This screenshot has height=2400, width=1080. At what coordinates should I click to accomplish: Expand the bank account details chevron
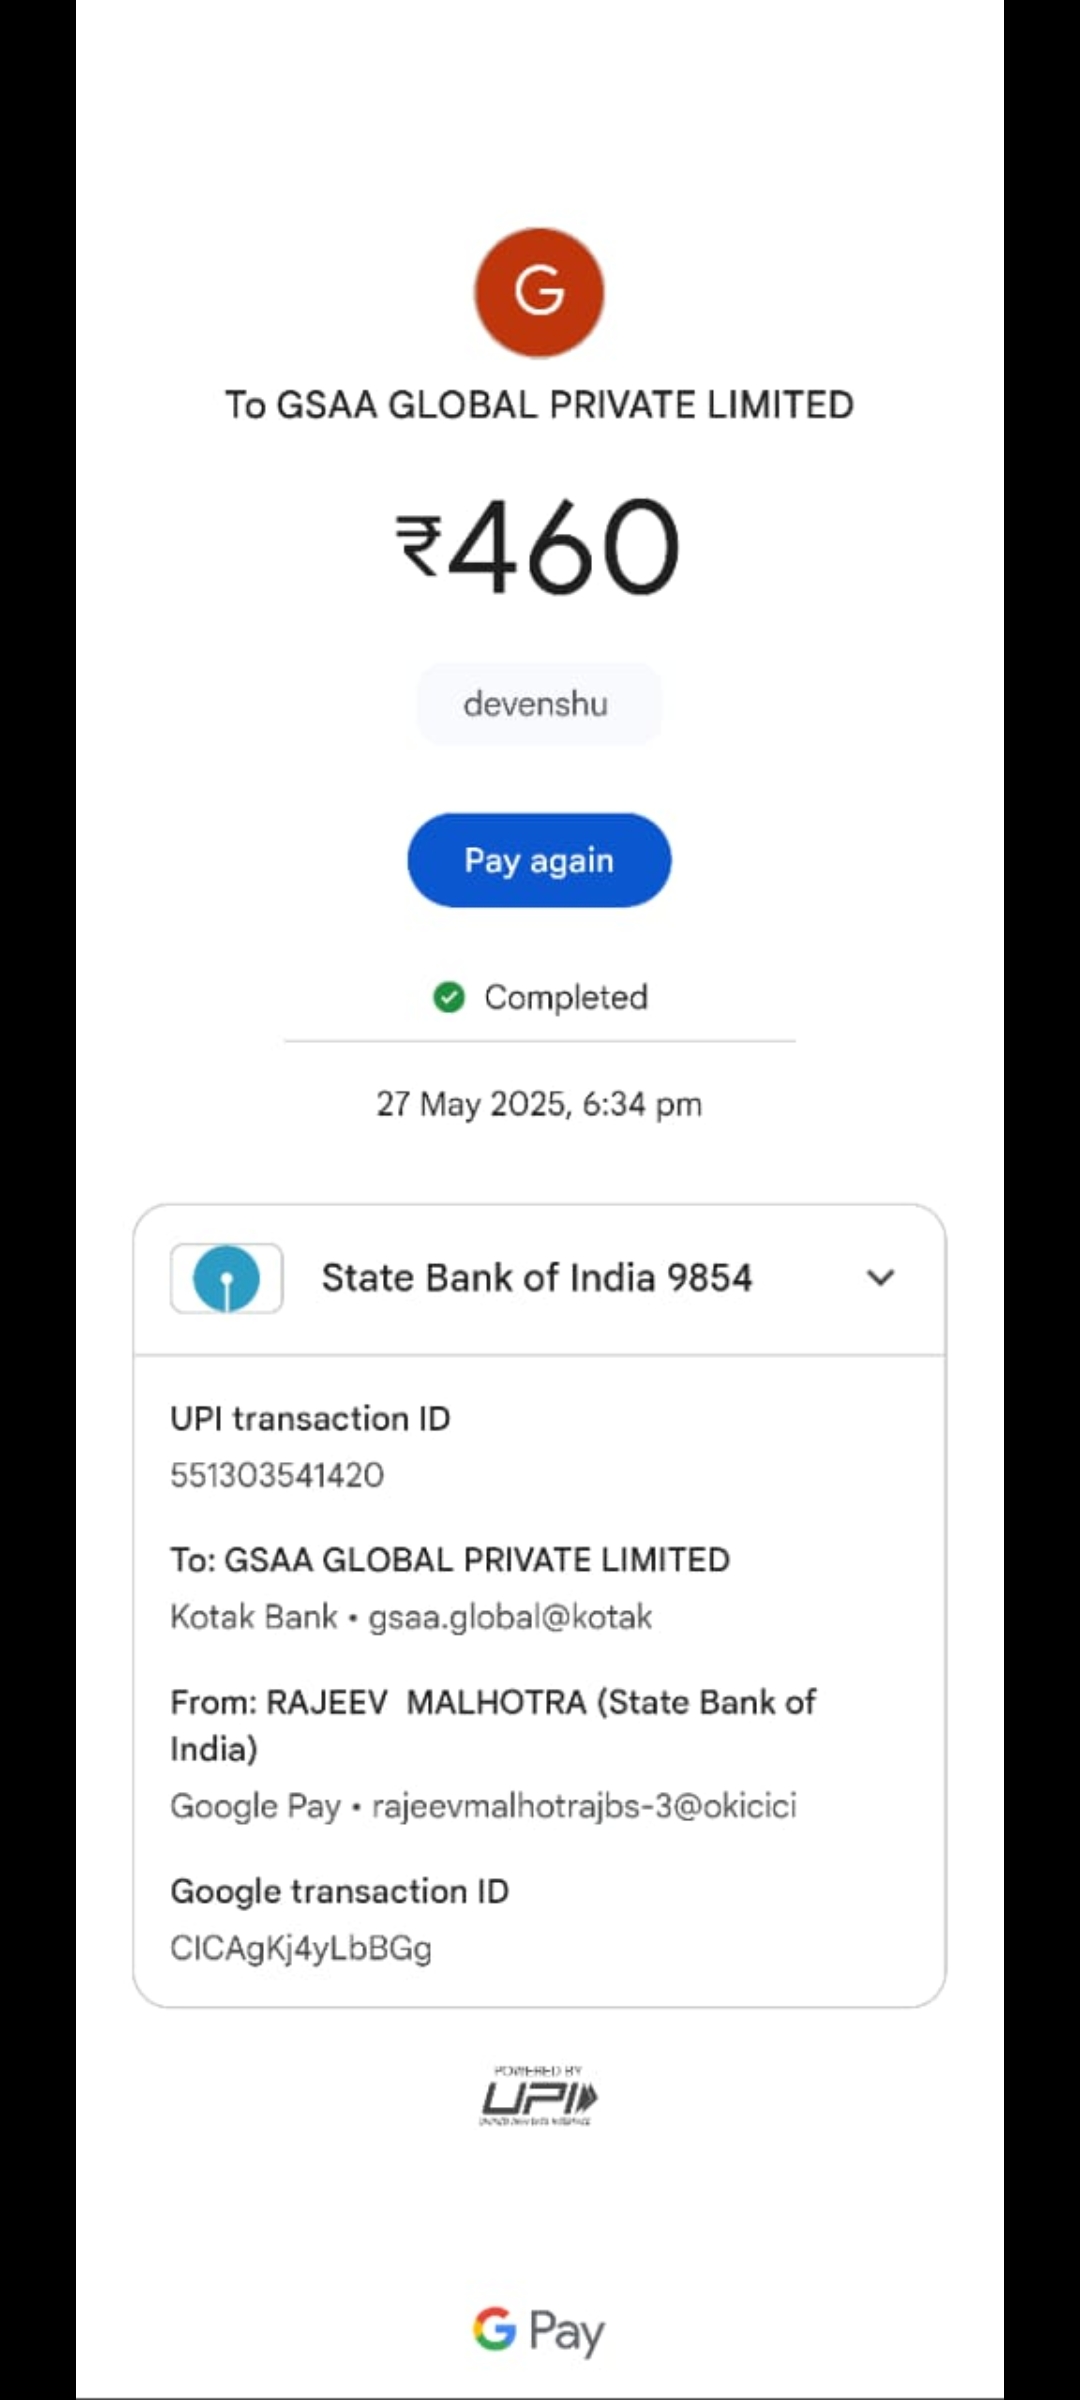880,1278
